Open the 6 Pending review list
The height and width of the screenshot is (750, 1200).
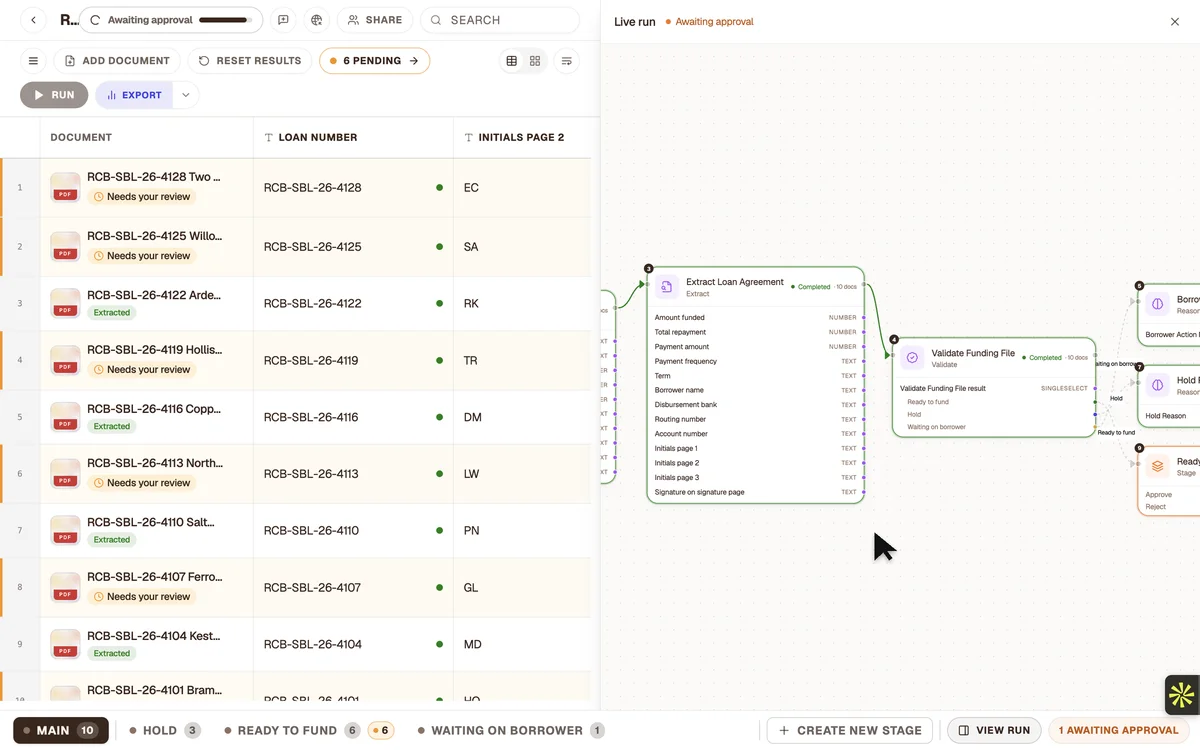[374, 61]
